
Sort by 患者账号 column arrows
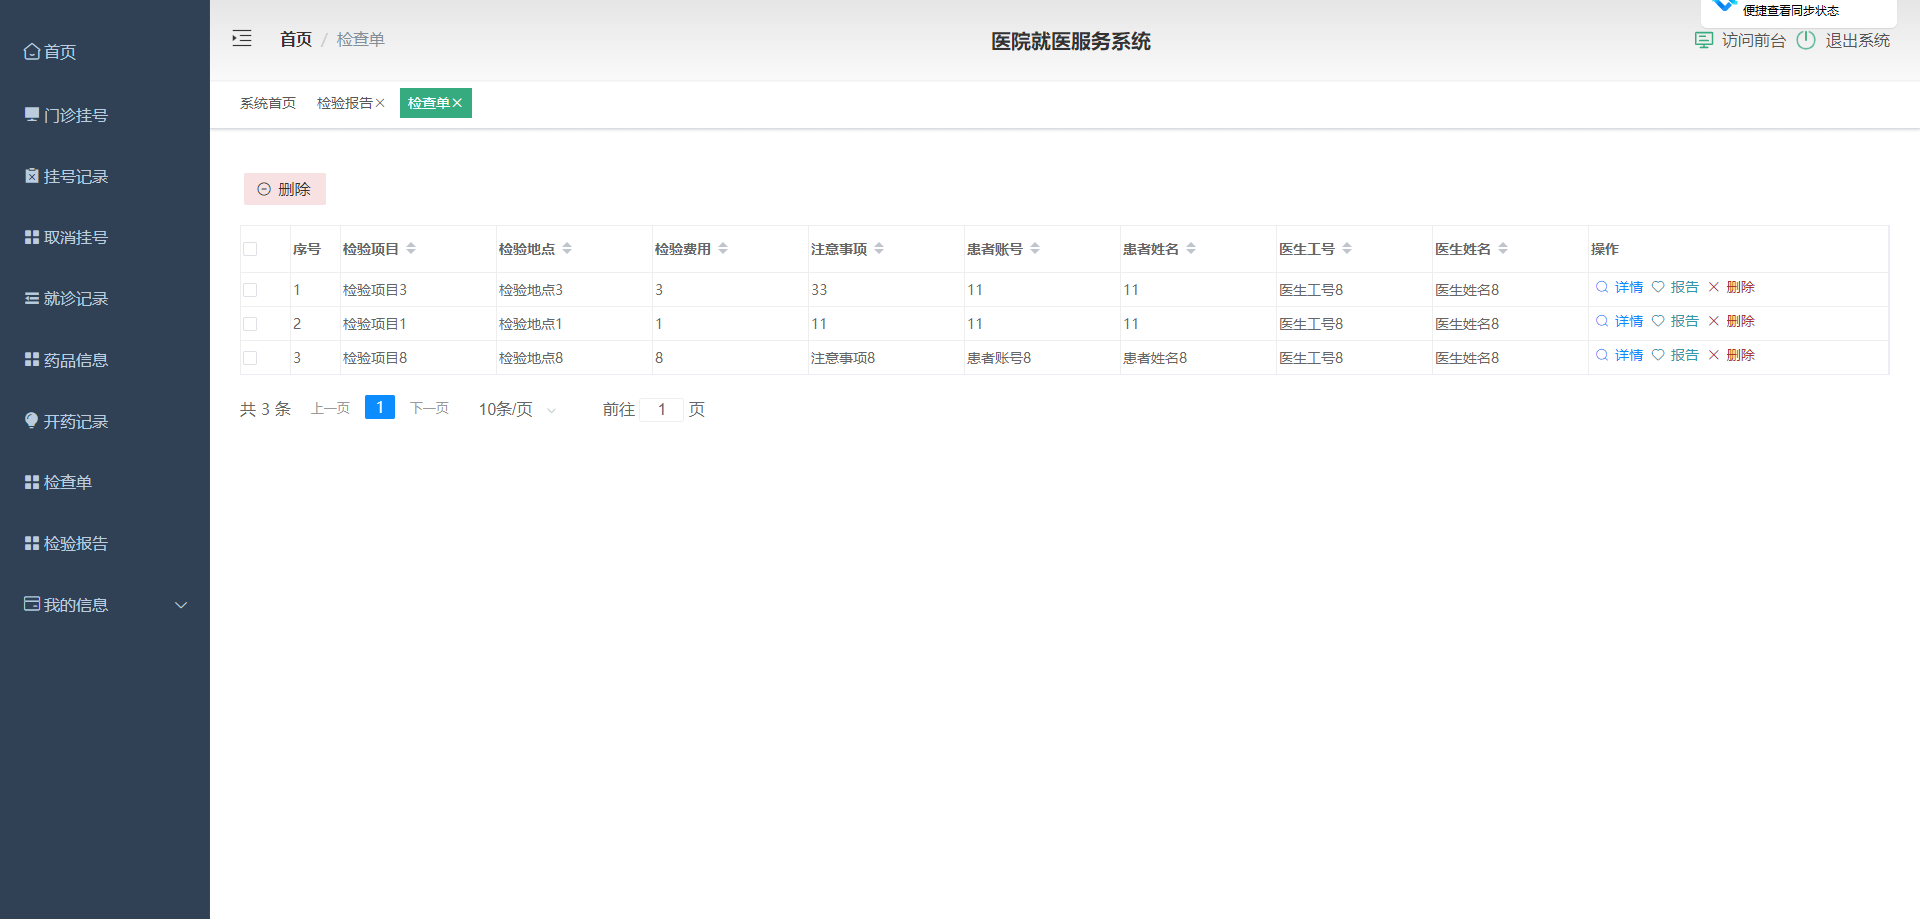point(1035,249)
